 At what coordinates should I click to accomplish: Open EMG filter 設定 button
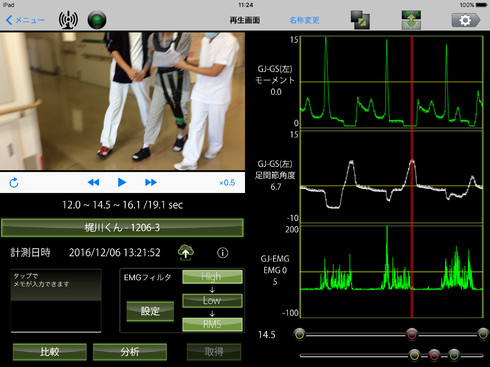(x=150, y=311)
